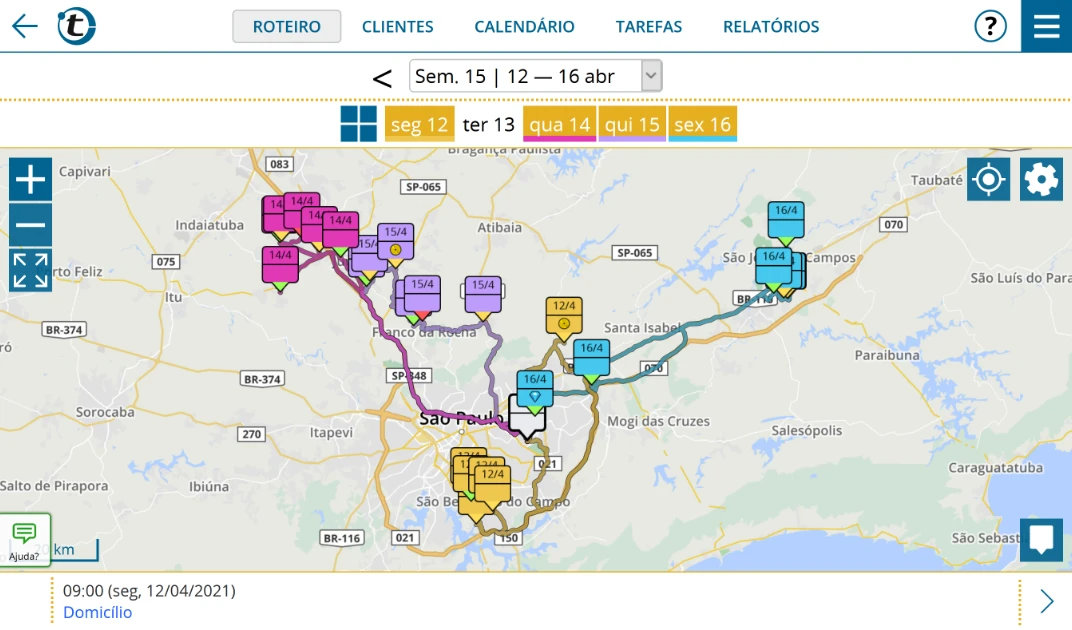Screen dimensions: 1072x630
Task: Zoom in on the map
Action: pos(31,180)
